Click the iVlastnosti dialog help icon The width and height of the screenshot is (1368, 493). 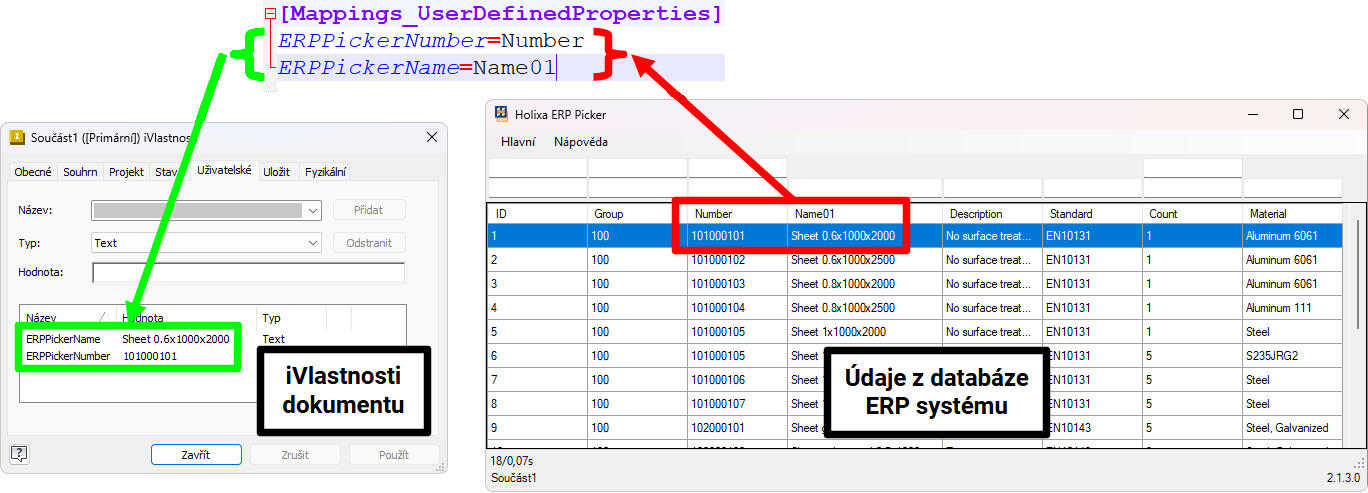(19, 454)
